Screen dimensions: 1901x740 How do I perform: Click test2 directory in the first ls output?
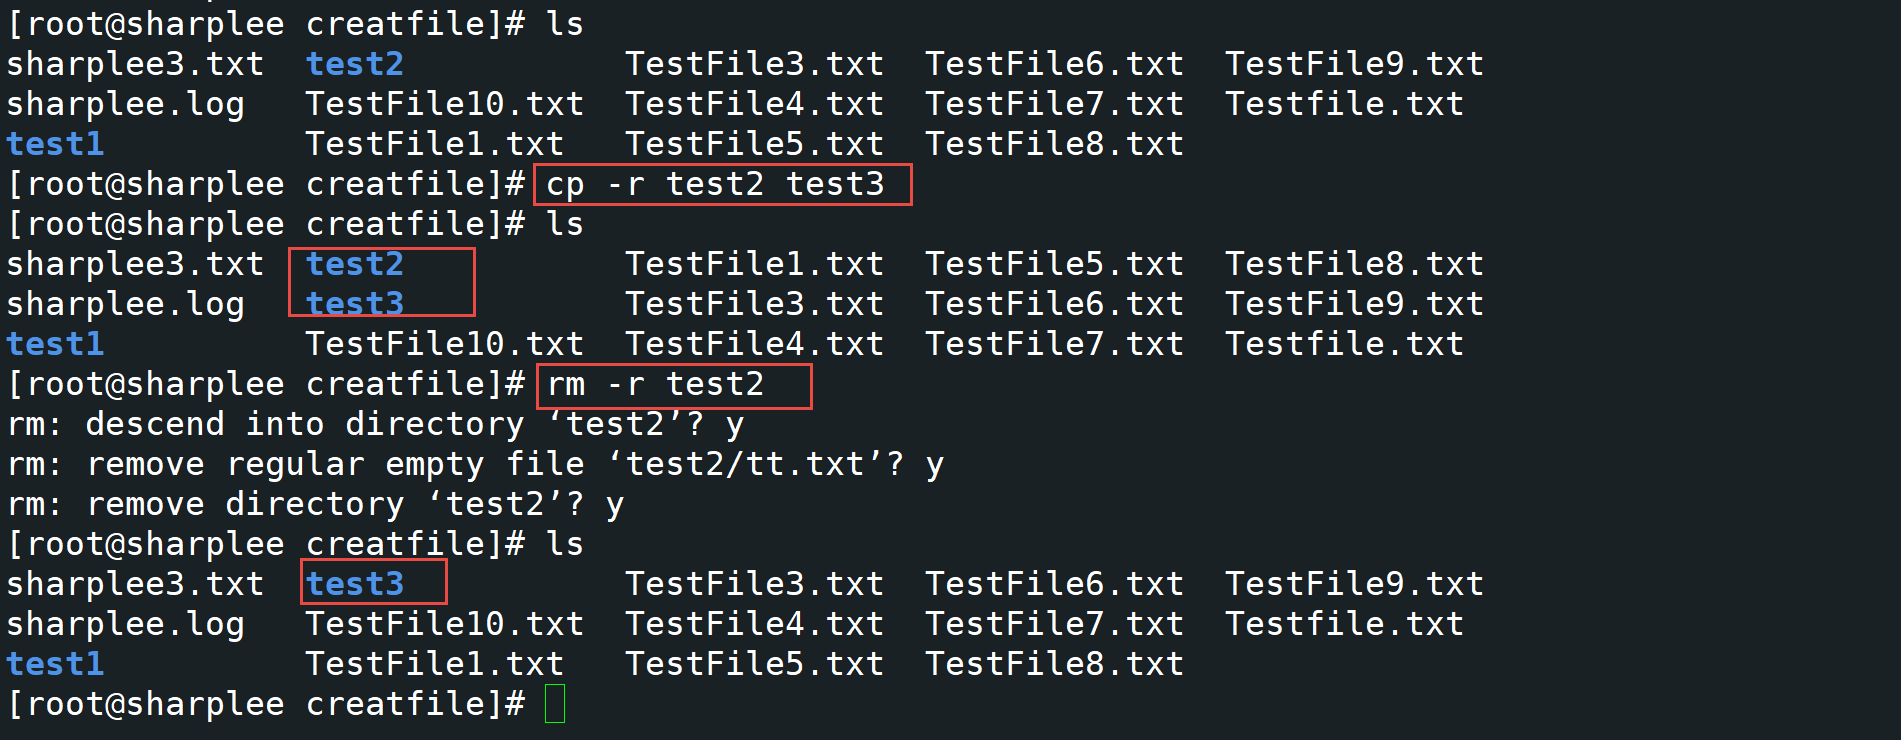(355, 64)
